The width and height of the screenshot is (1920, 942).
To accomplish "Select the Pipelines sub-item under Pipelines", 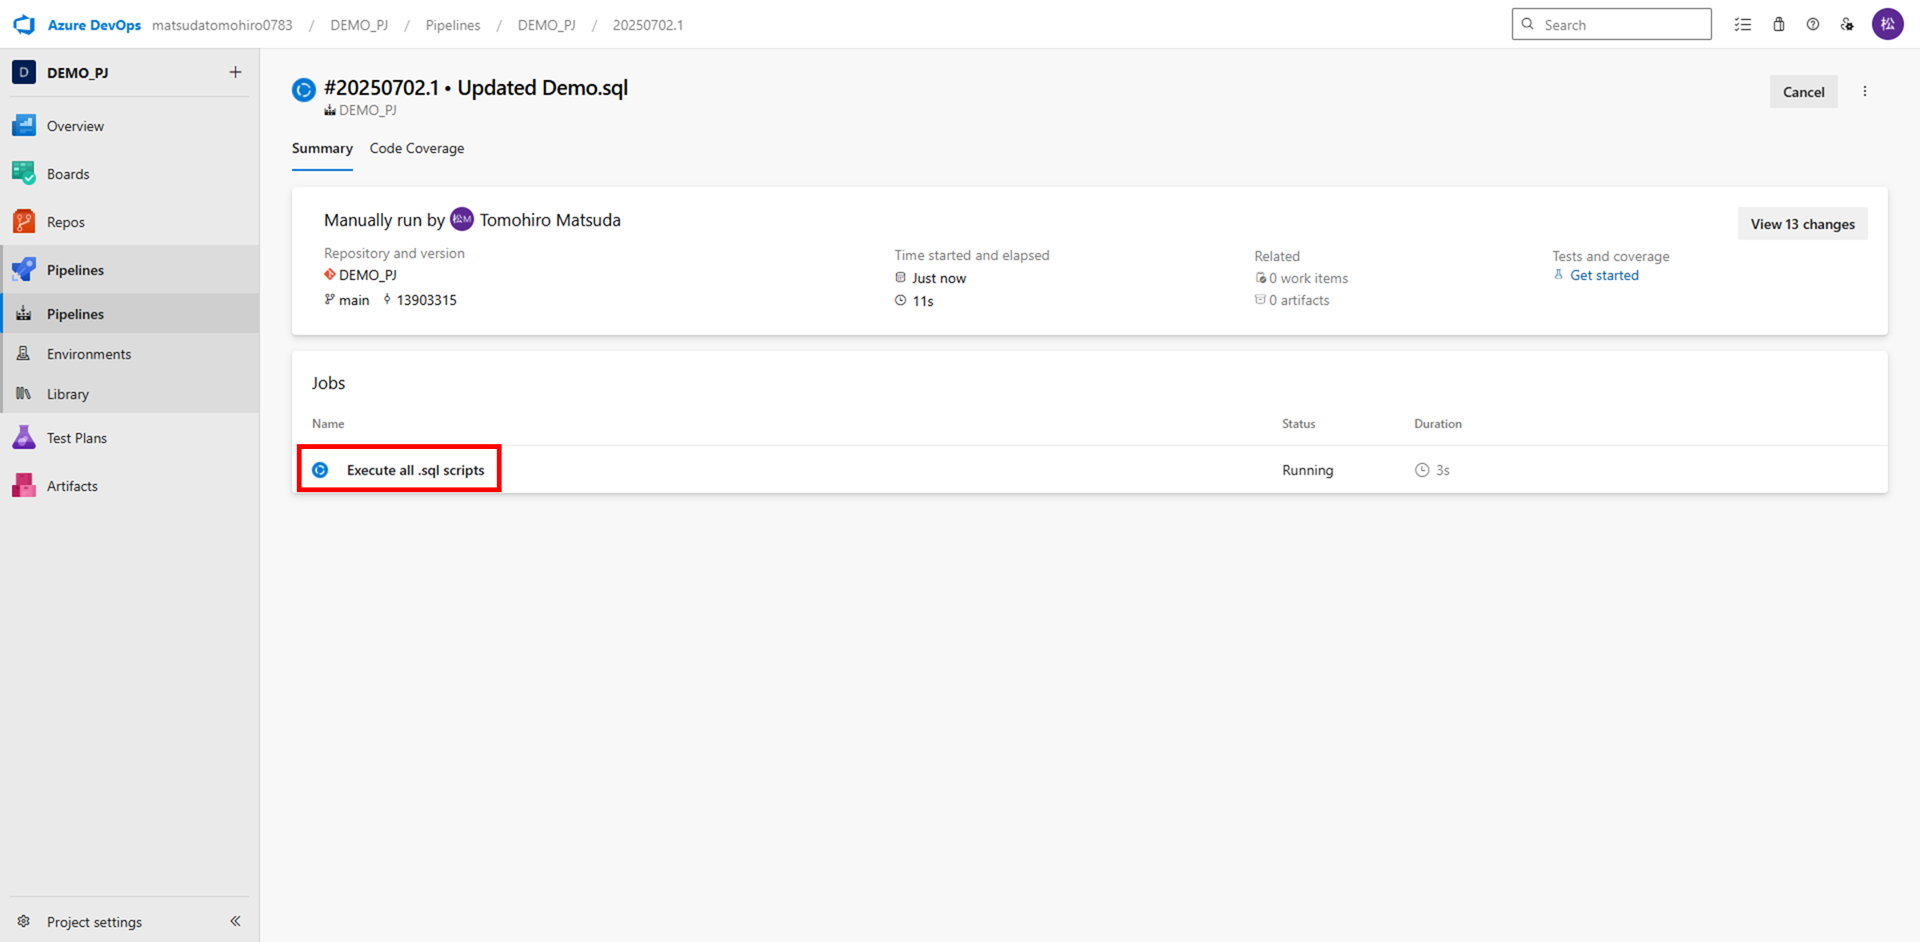I will tap(130, 314).
